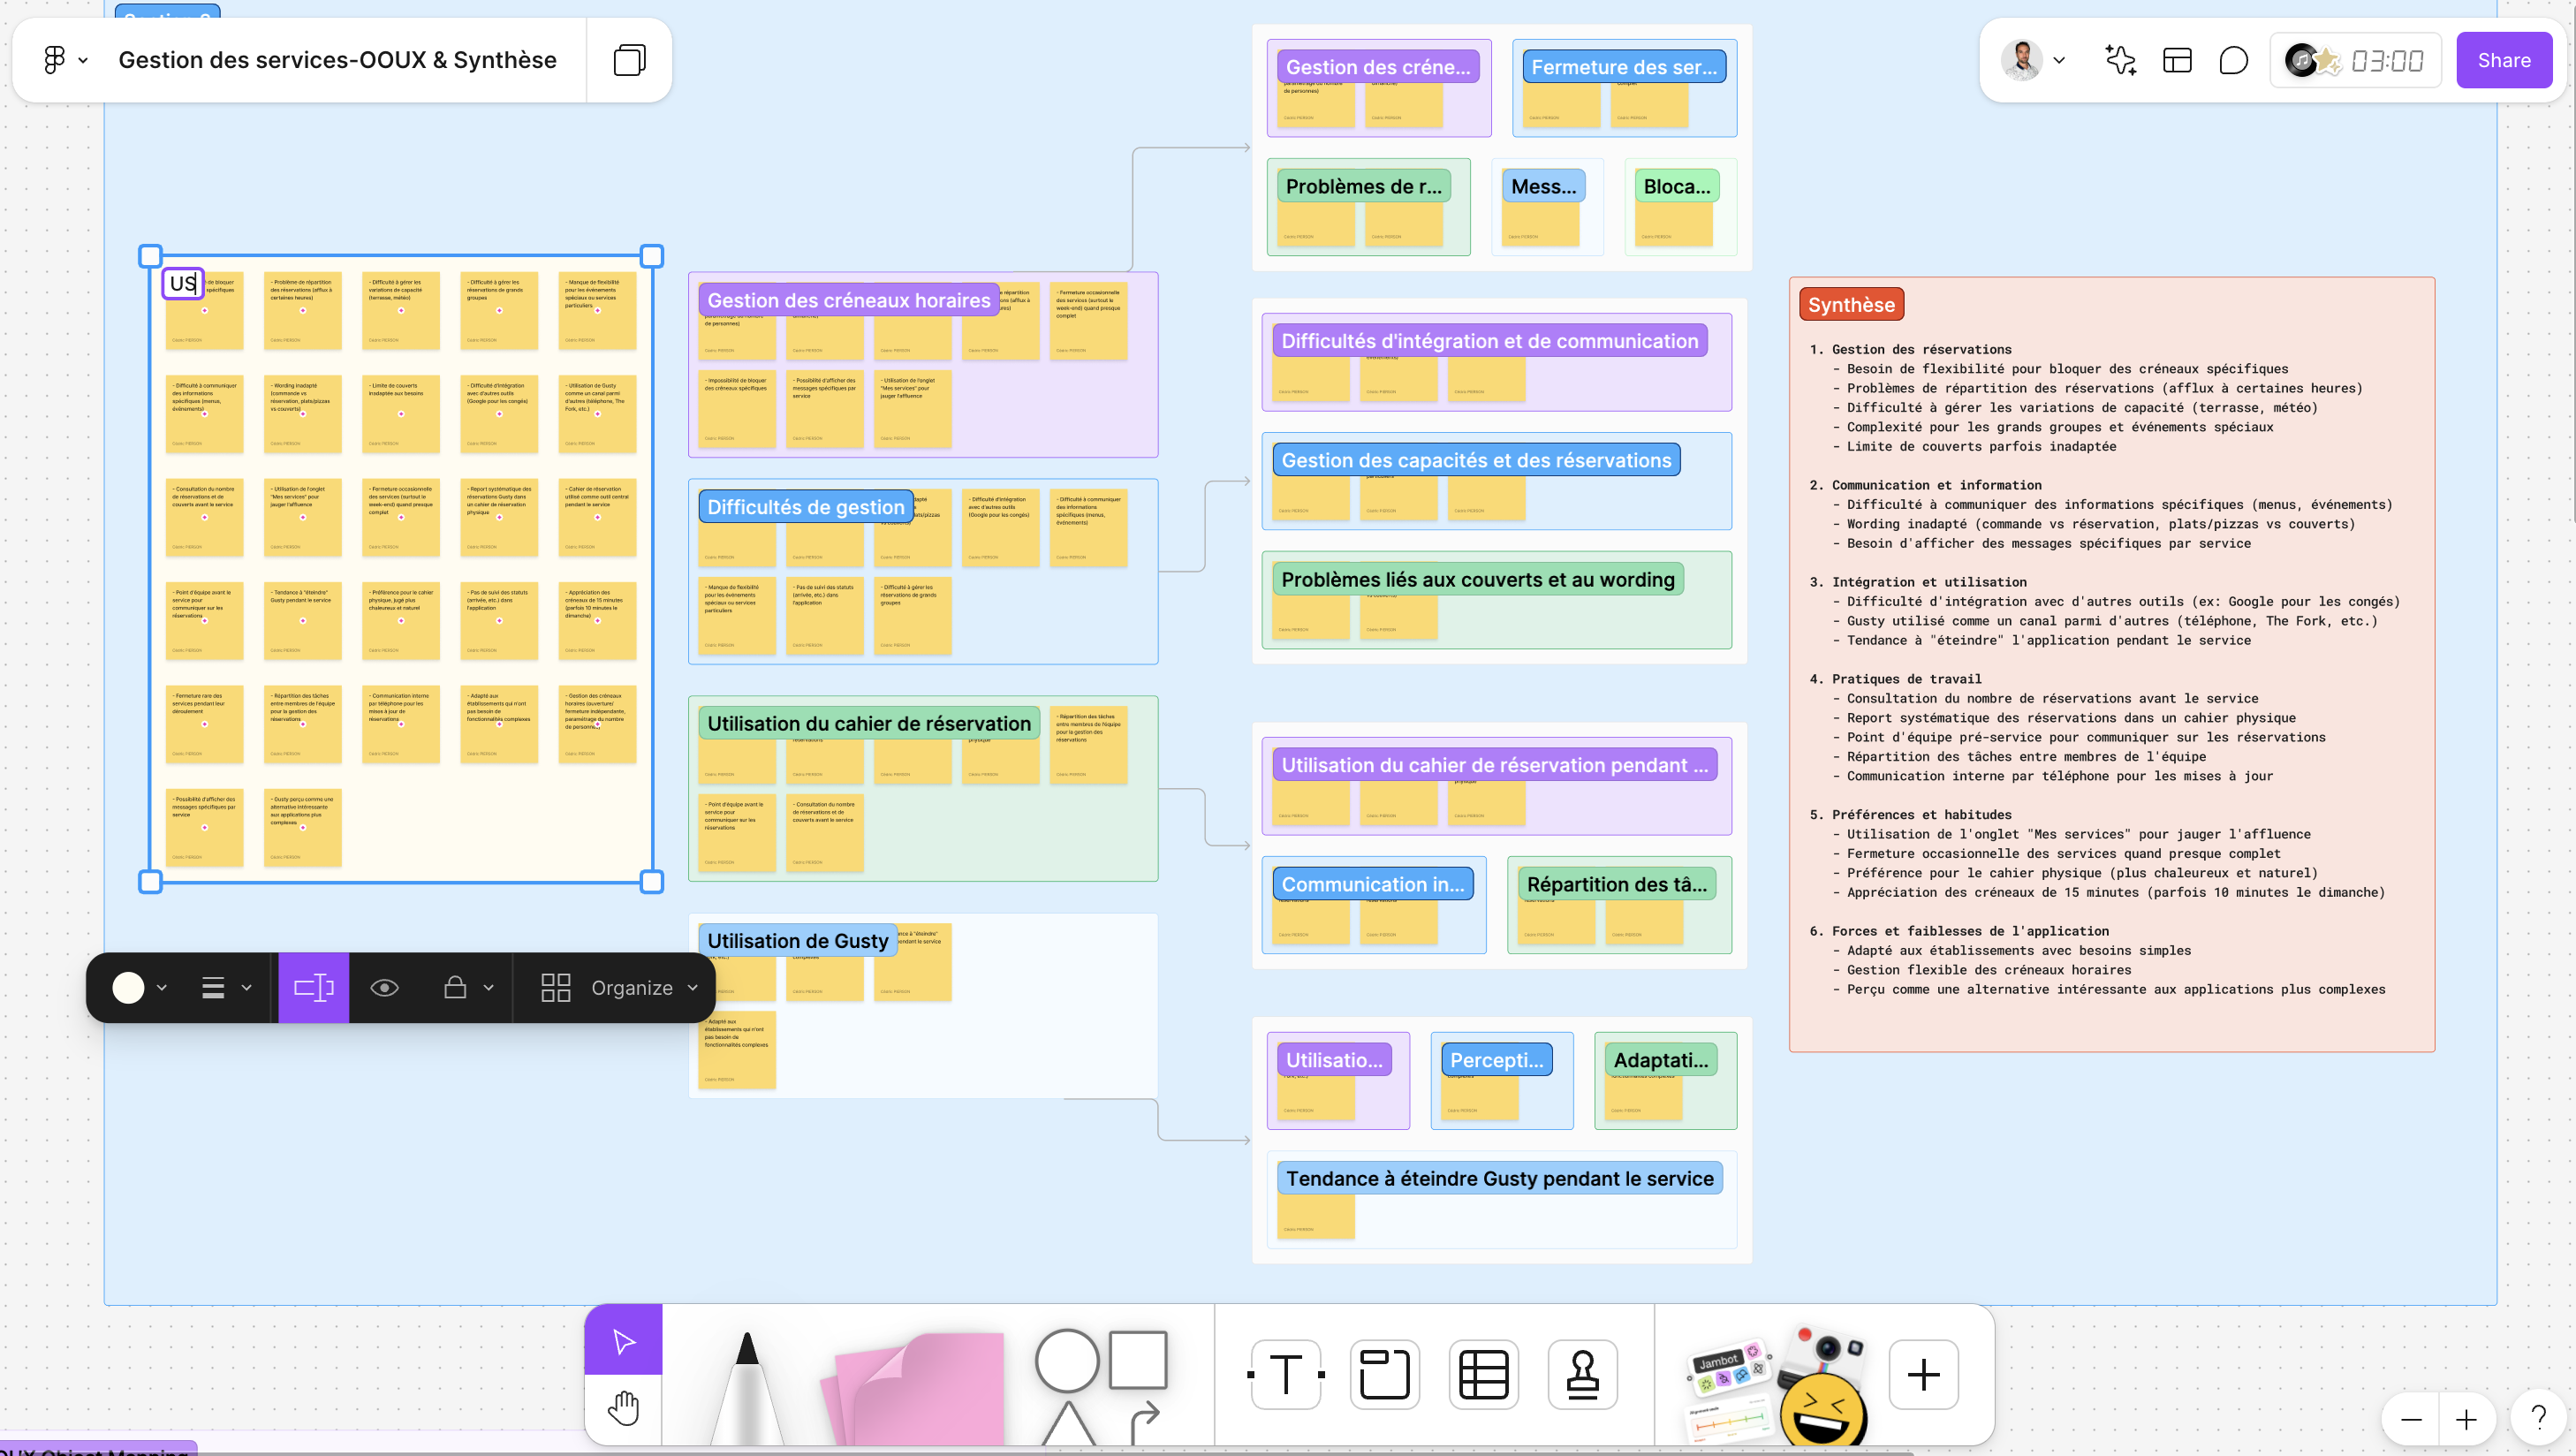The height and width of the screenshot is (1456, 2576).
Task: Select the Table tool
Action: tap(1483, 1374)
